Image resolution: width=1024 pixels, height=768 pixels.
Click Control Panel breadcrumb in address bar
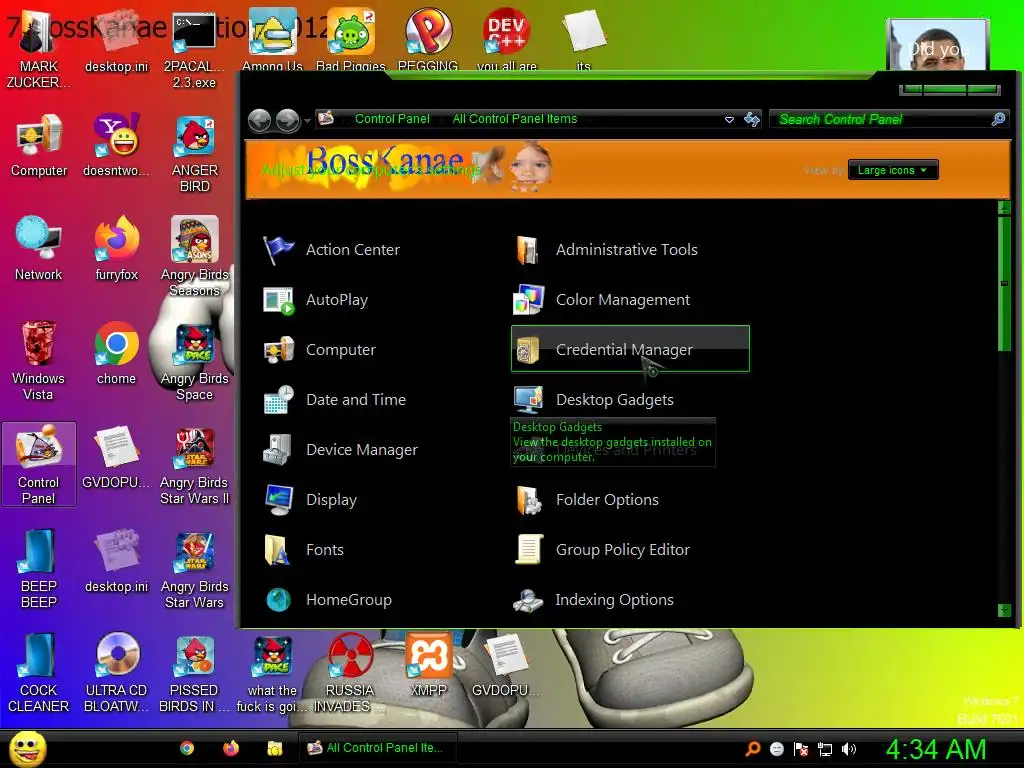(392, 119)
